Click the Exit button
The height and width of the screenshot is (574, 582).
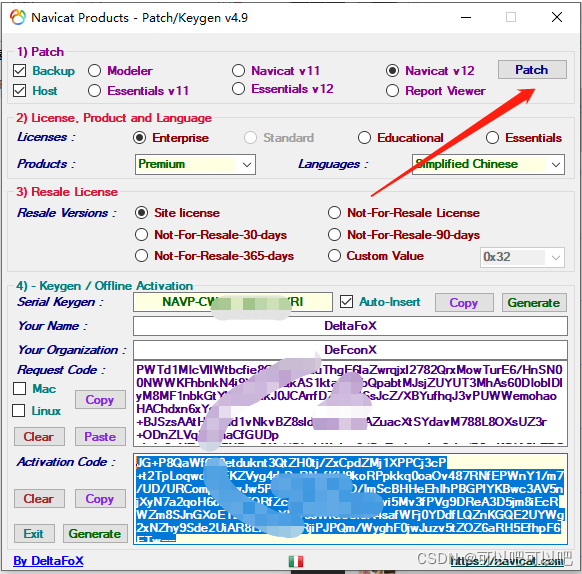pos(34,534)
